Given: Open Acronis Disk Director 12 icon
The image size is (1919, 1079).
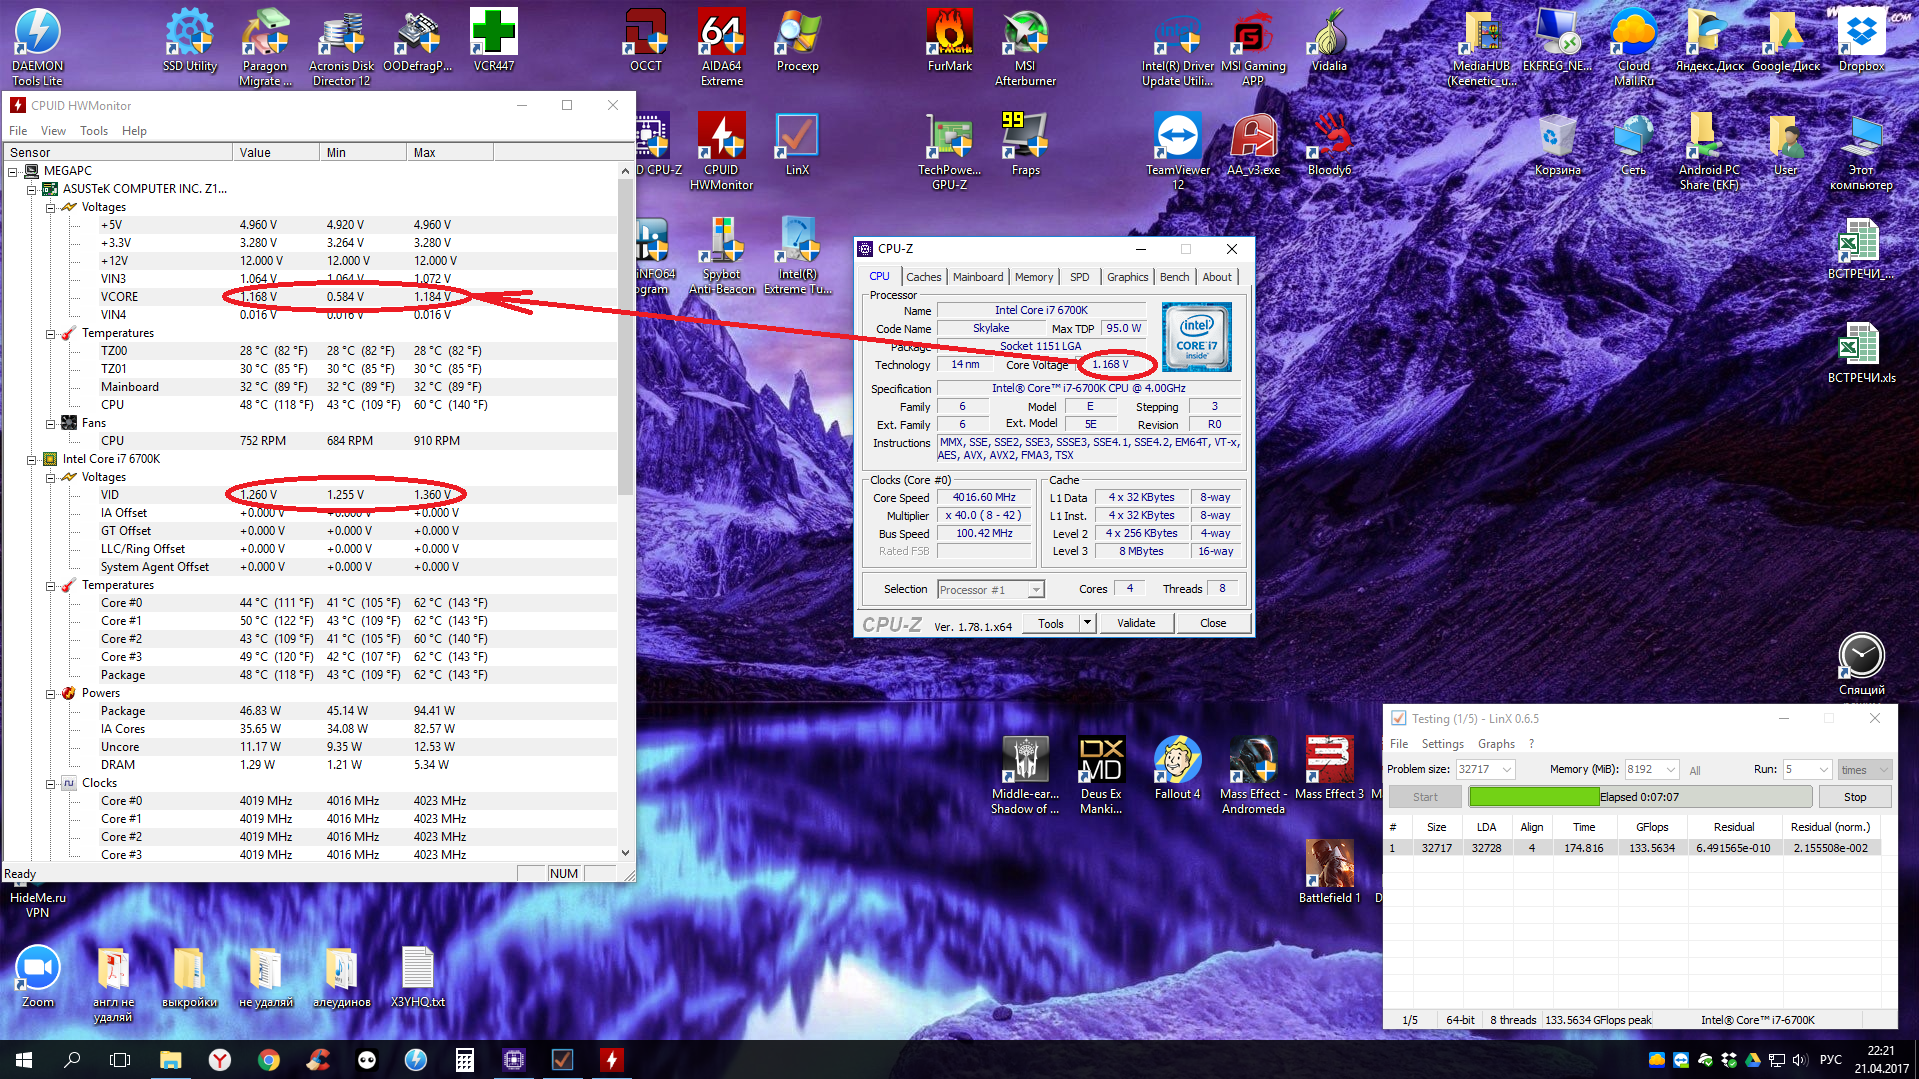Looking at the screenshot, I should click(x=341, y=46).
